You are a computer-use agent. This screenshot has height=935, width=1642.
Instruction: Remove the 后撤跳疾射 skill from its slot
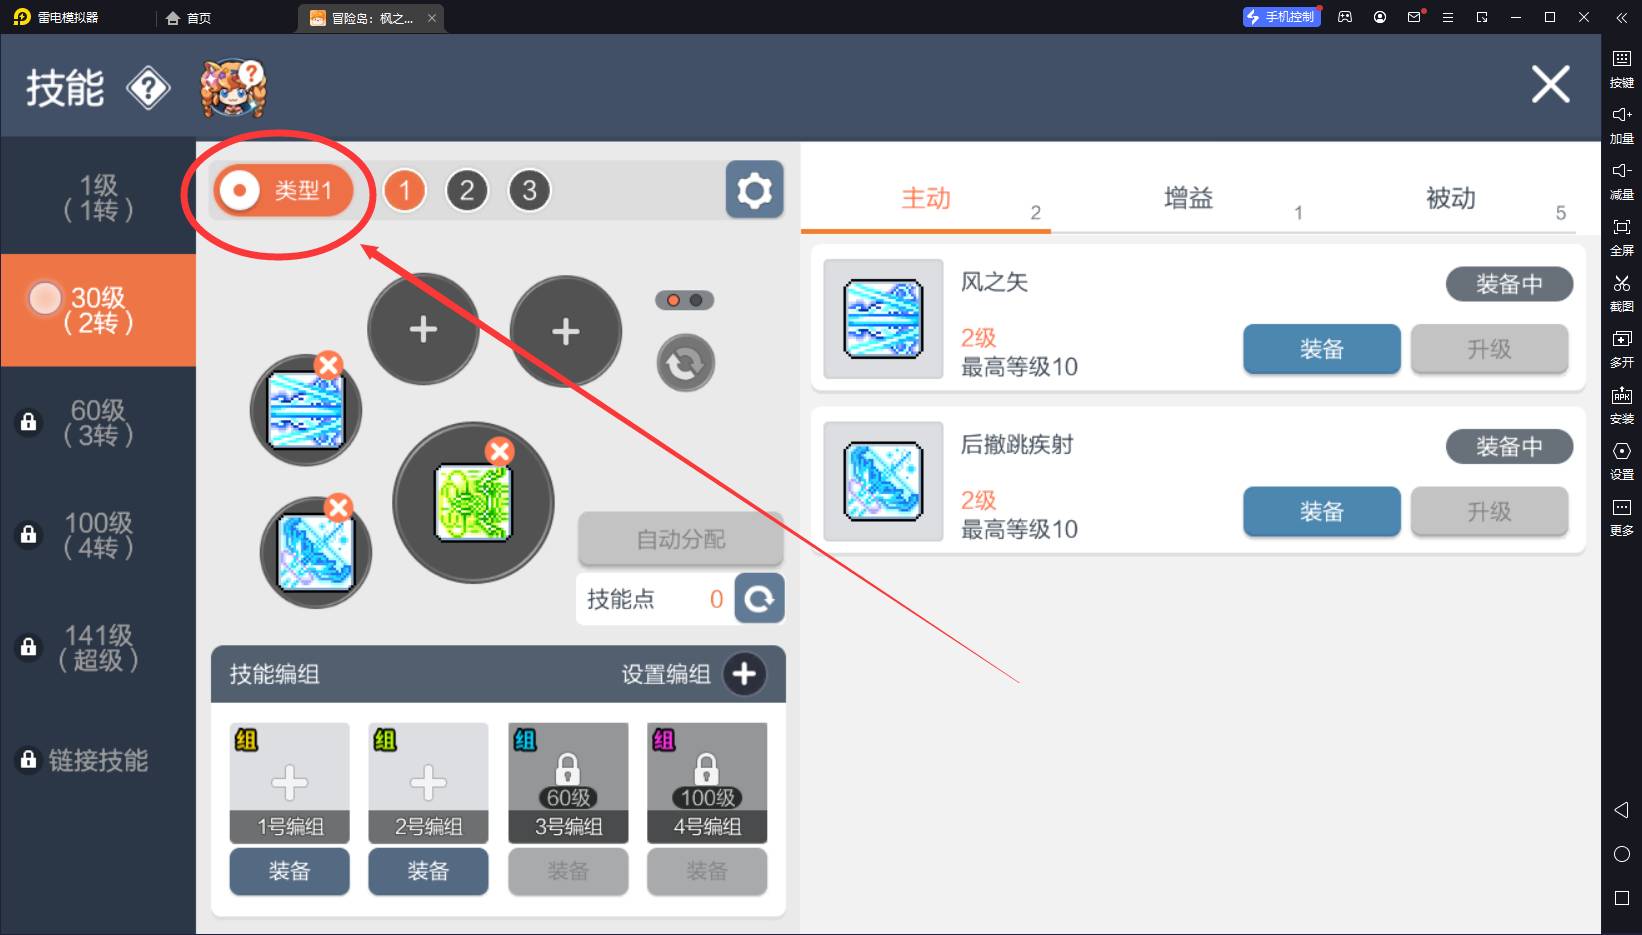[339, 507]
